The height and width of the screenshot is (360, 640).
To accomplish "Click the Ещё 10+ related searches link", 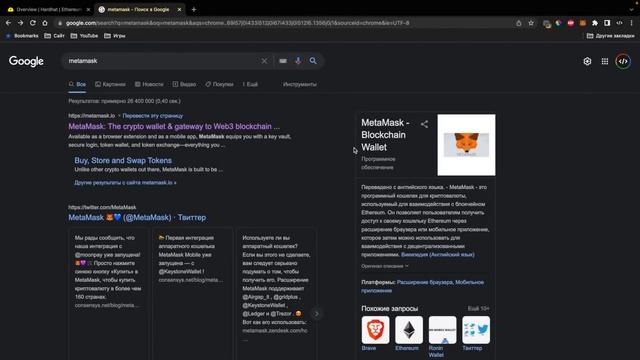I will coord(479,309).
